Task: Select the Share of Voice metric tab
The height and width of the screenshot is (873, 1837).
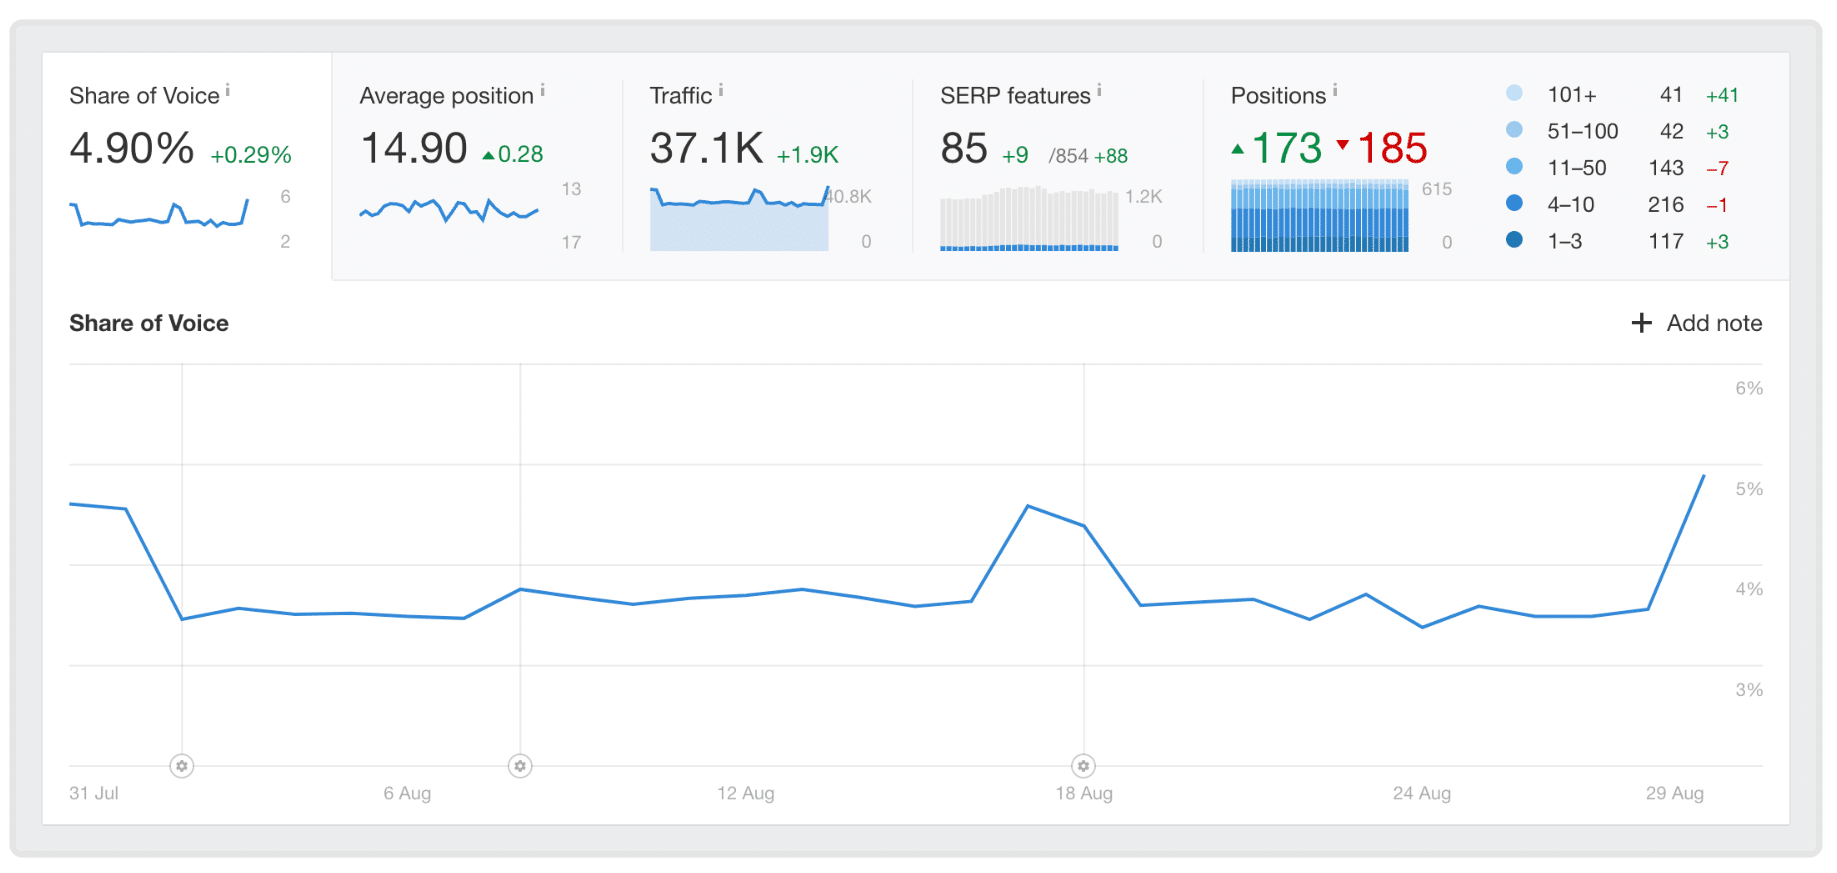Action: pyautogui.click(x=187, y=166)
